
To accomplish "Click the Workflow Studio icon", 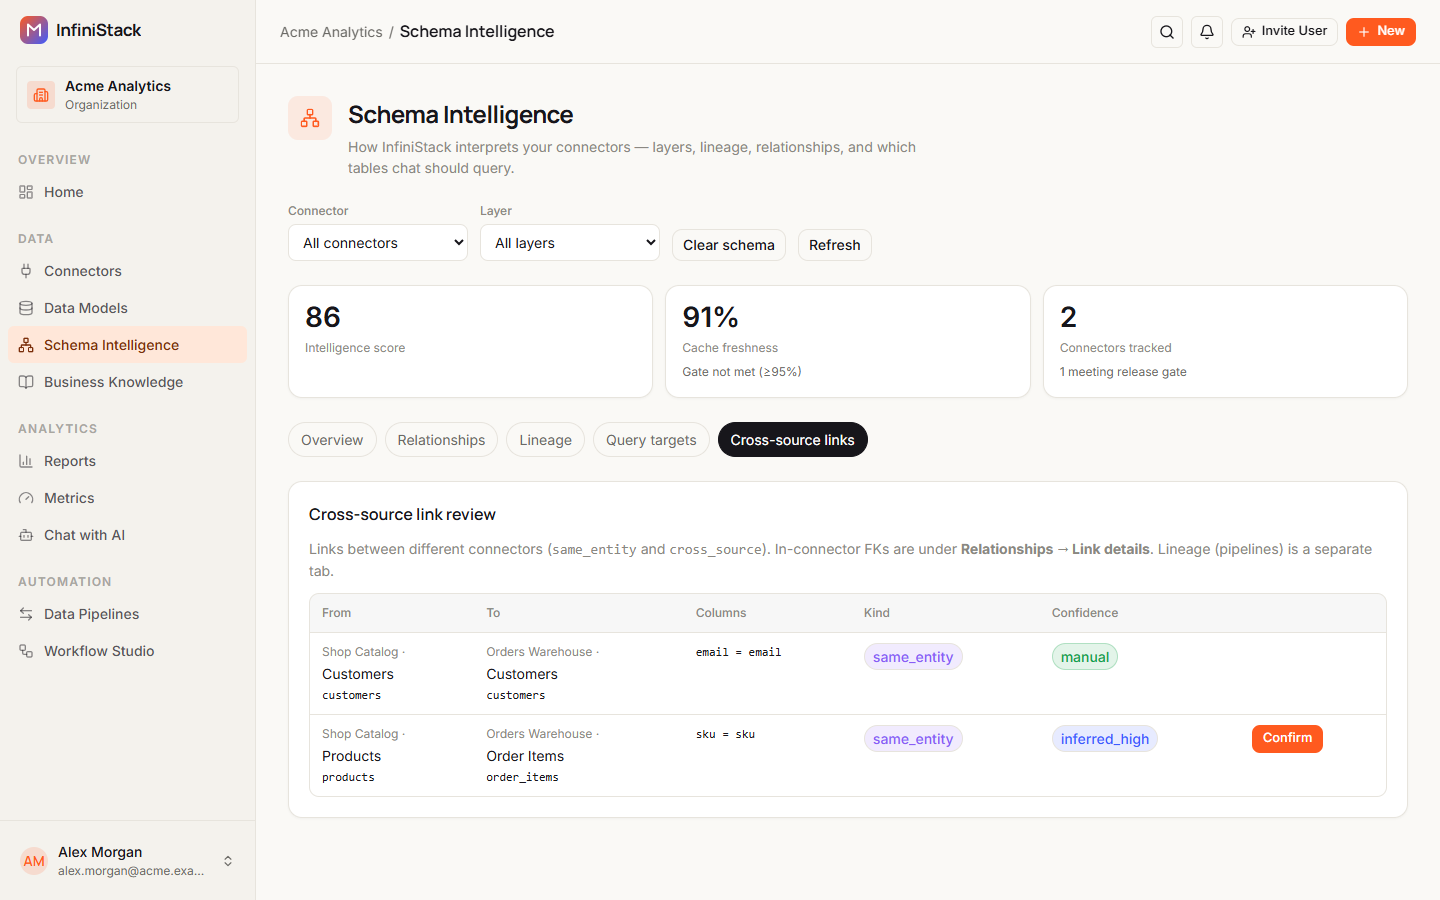I will (x=26, y=651).
